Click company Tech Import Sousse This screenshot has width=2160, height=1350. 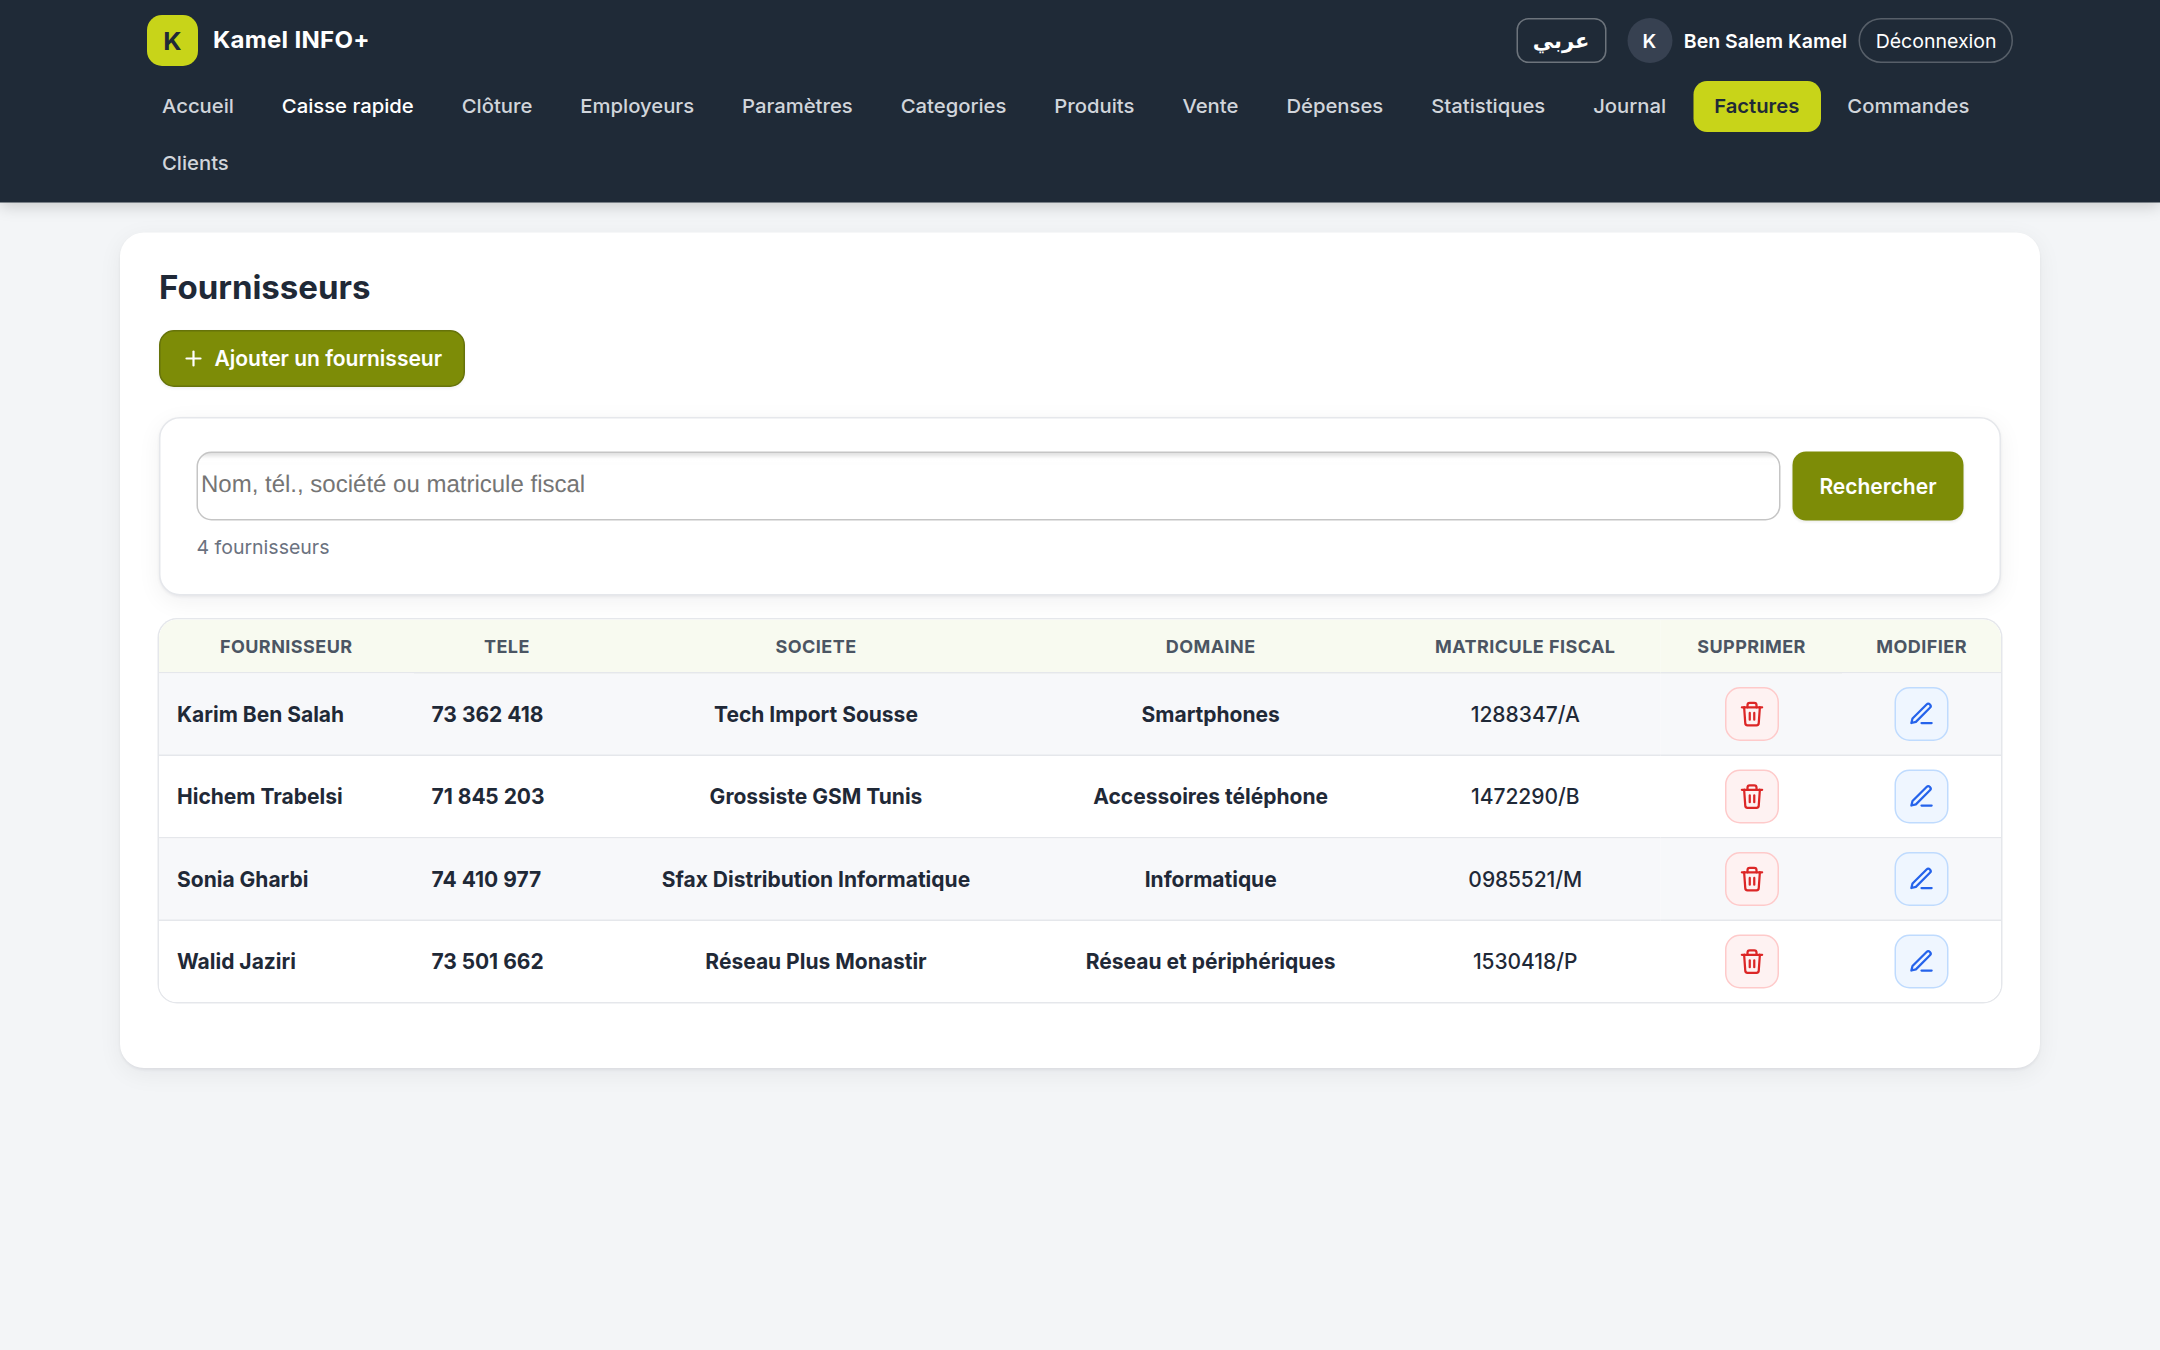[x=816, y=714]
